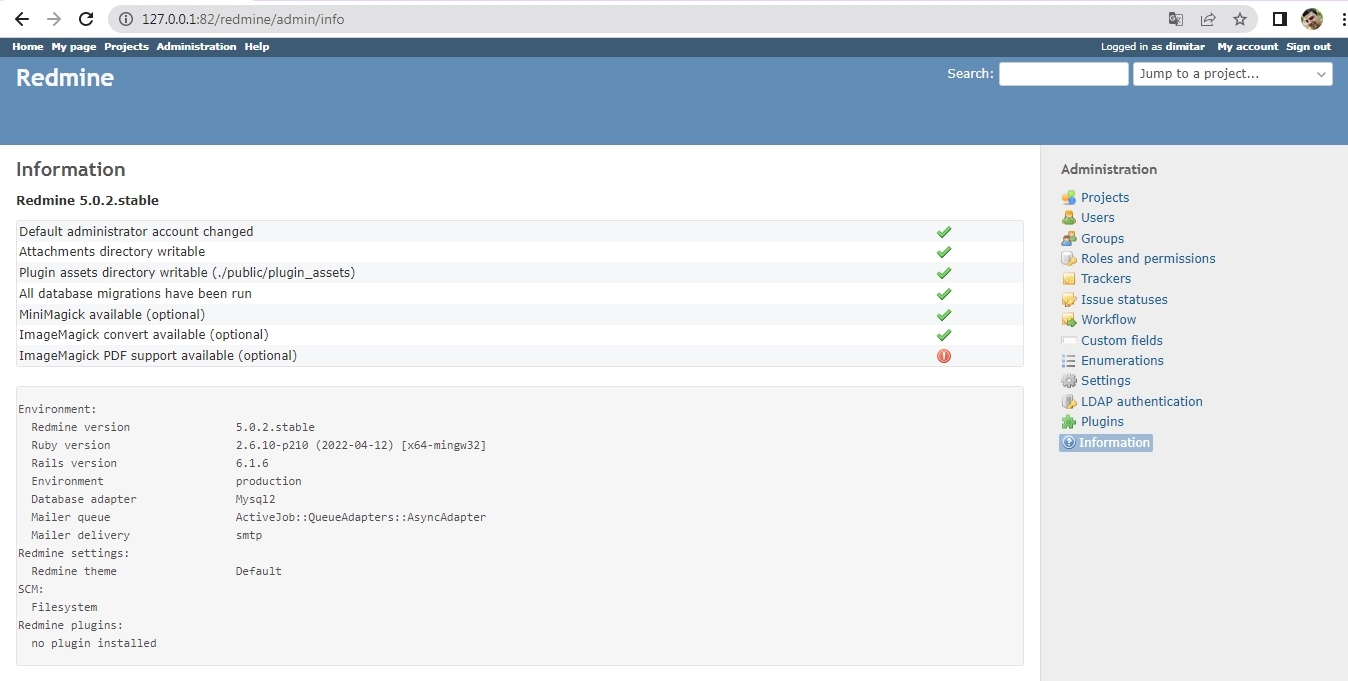Go to My page in top menu
Viewport: 1348px width, 681px height.
coord(74,47)
